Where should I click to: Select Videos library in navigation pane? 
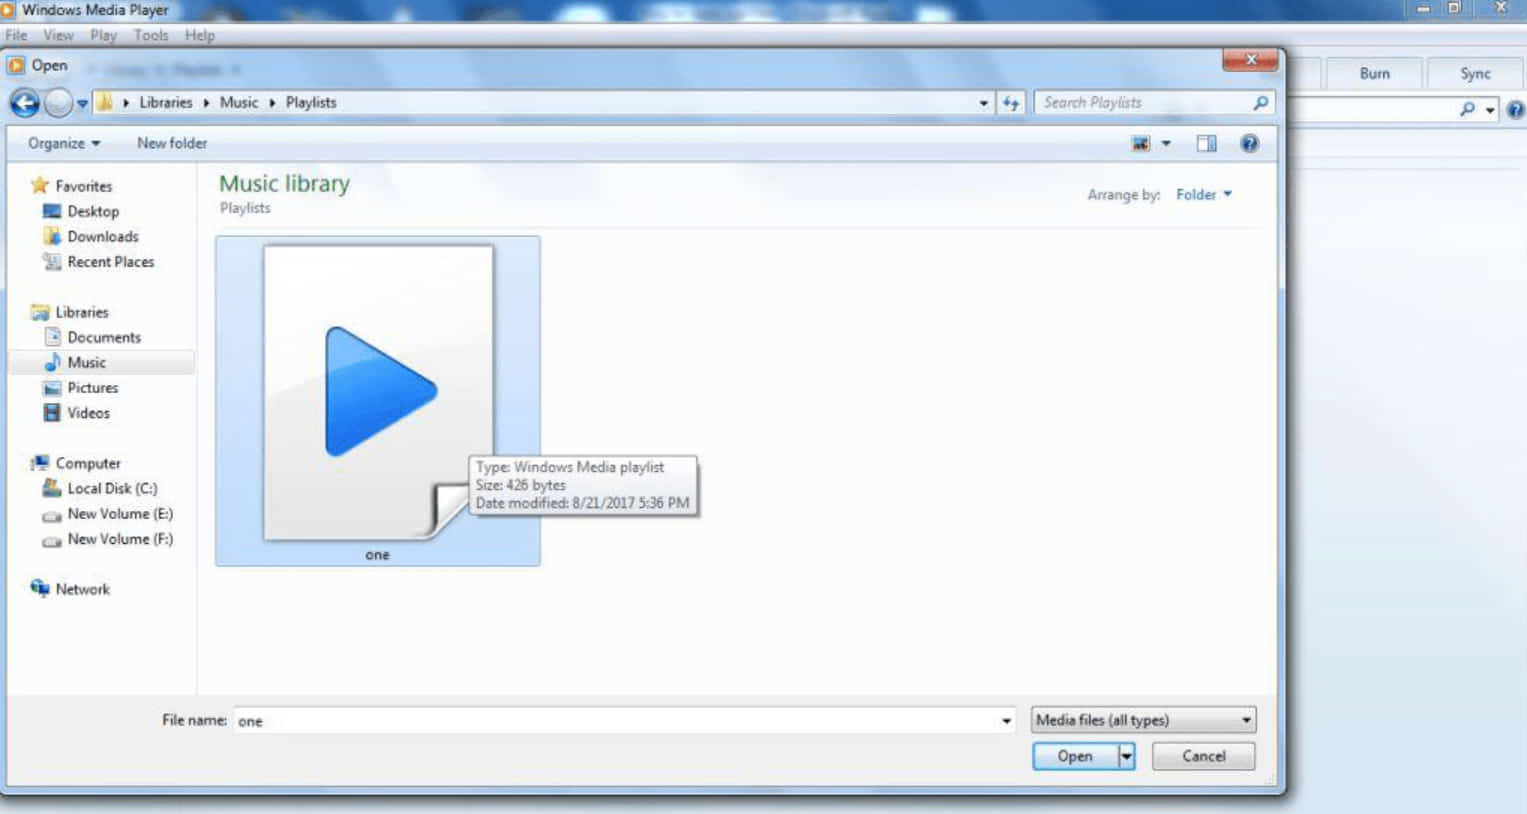(x=89, y=412)
